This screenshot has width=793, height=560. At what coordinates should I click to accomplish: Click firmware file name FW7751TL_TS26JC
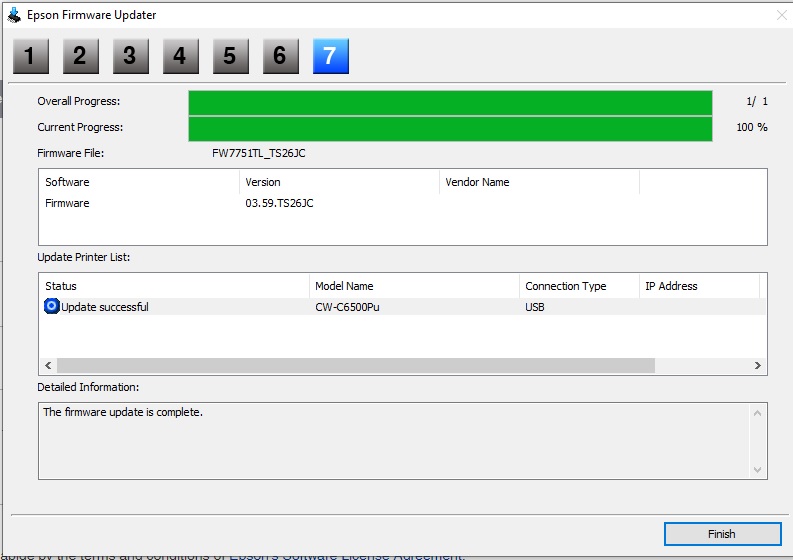[258, 153]
